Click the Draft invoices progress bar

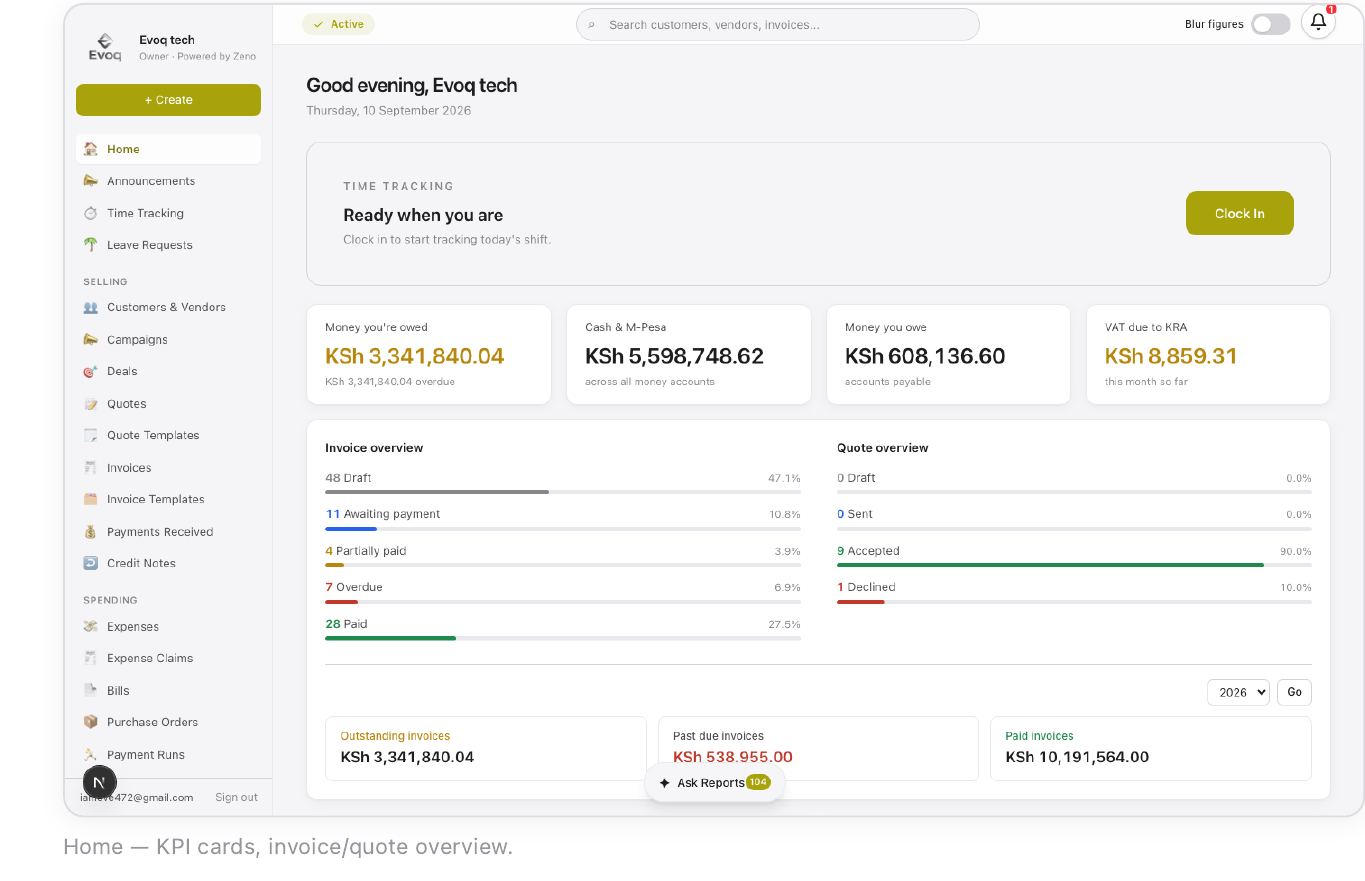point(563,492)
